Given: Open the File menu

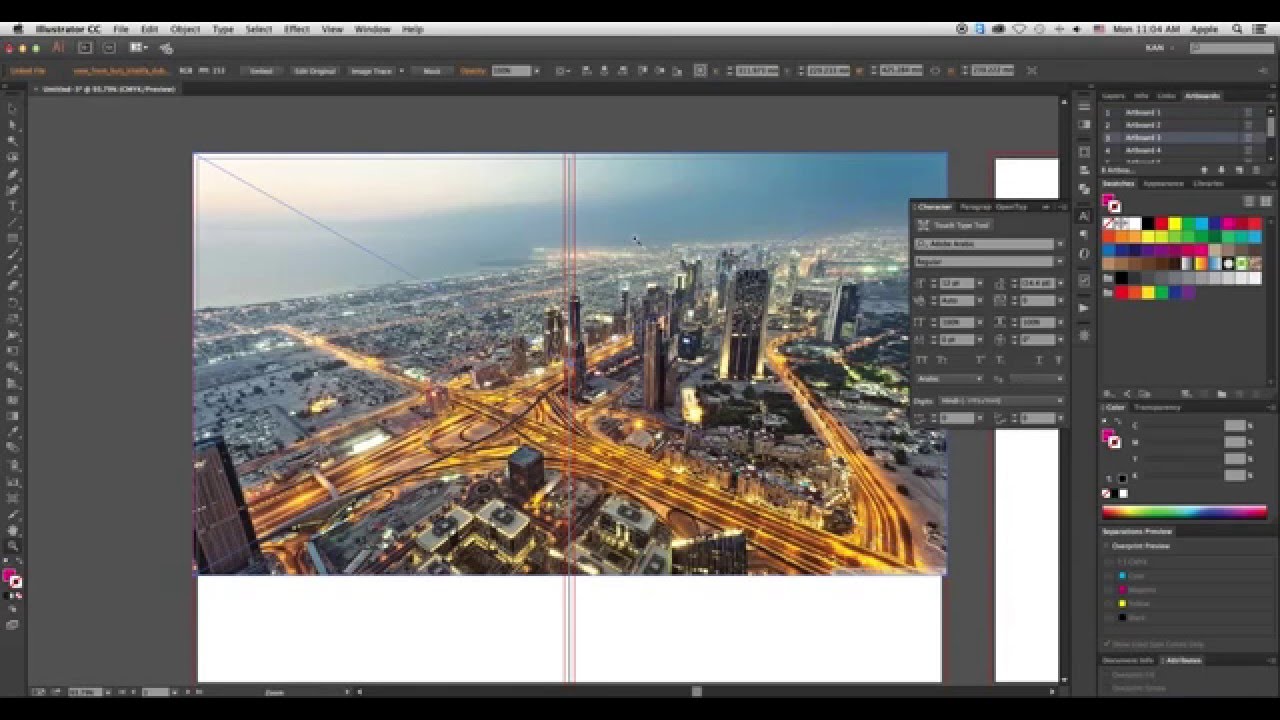Looking at the screenshot, I should 121,29.
